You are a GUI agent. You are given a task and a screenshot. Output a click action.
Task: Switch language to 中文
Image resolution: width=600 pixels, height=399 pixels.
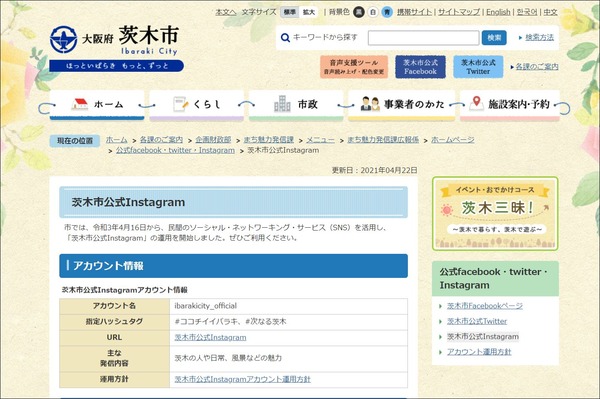pyautogui.click(x=551, y=12)
